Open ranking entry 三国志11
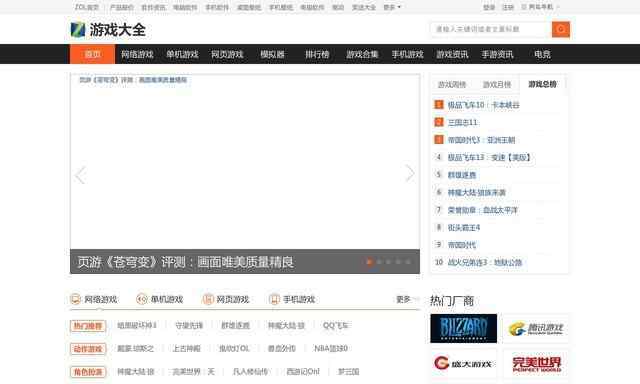Screen dimensions: 640x384 [x=462, y=122]
